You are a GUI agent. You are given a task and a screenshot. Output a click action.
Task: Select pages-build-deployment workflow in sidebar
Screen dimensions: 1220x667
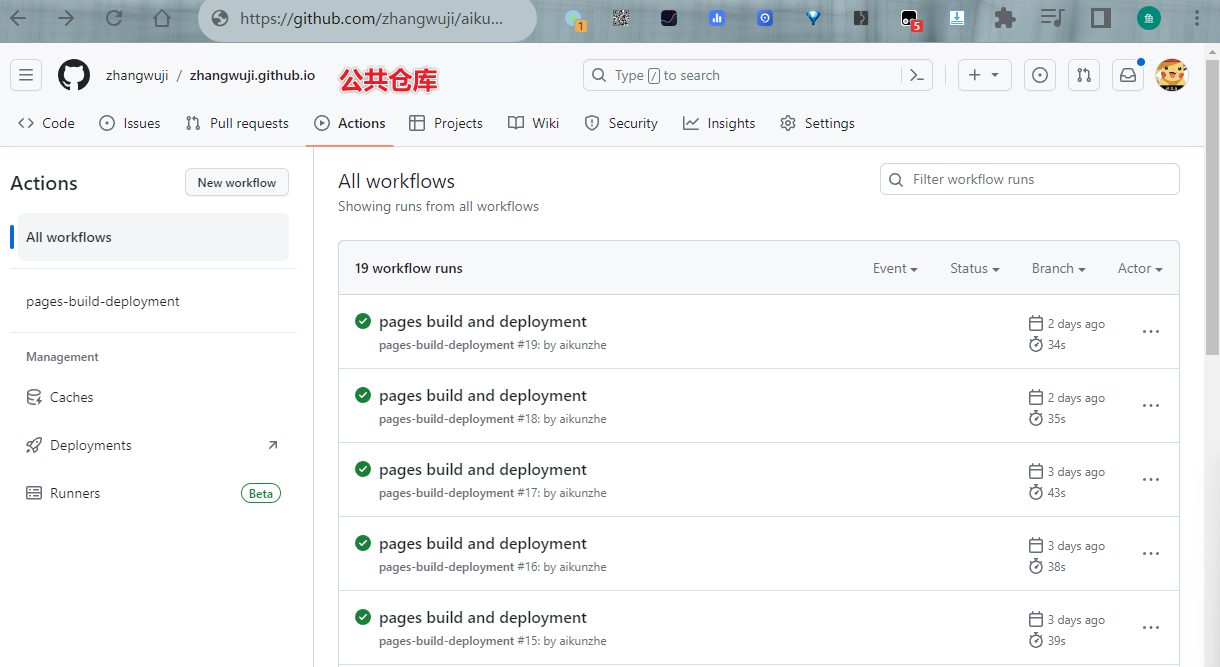tap(103, 301)
